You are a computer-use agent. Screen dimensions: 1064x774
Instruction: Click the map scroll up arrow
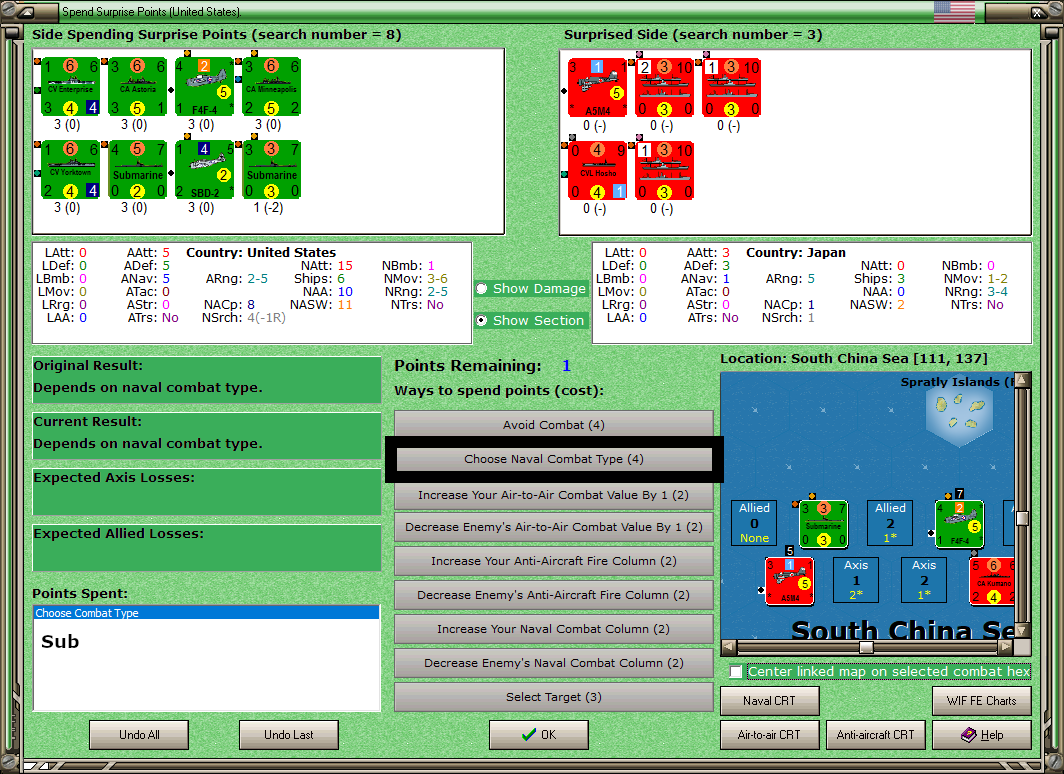(x=1022, y=380)
